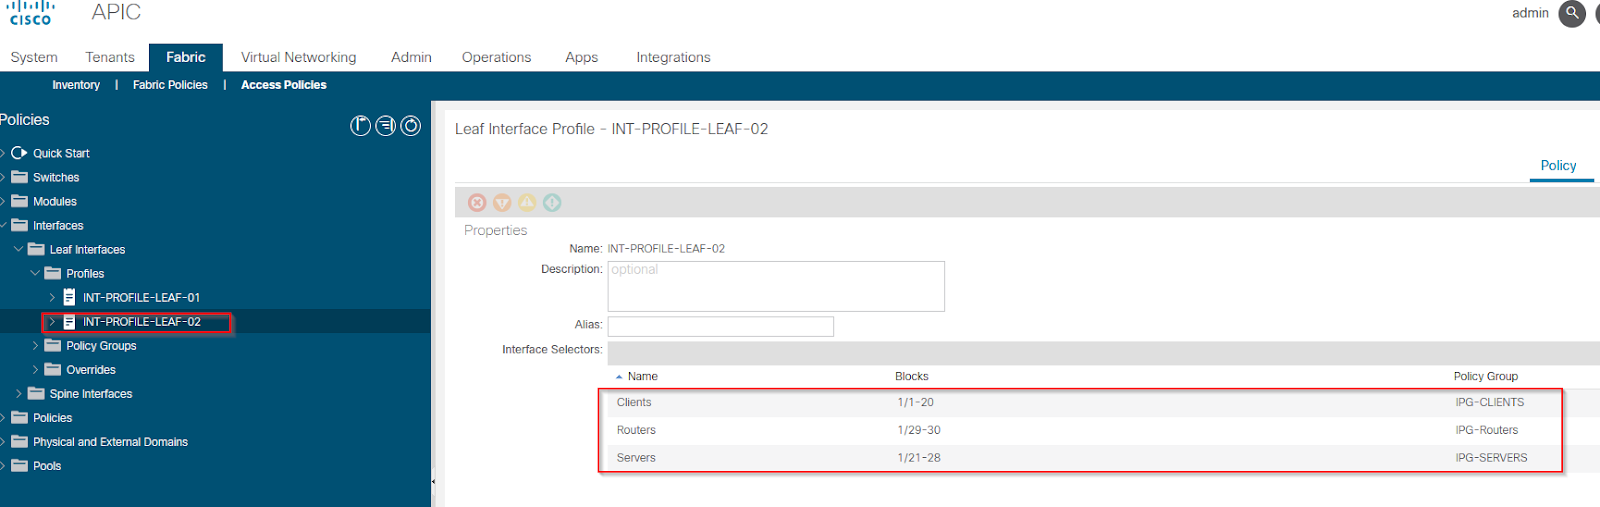Expand the INT-PROFILE-LEAF-02 node arrow
This screenshot has width=1600, height=507.
52,321
